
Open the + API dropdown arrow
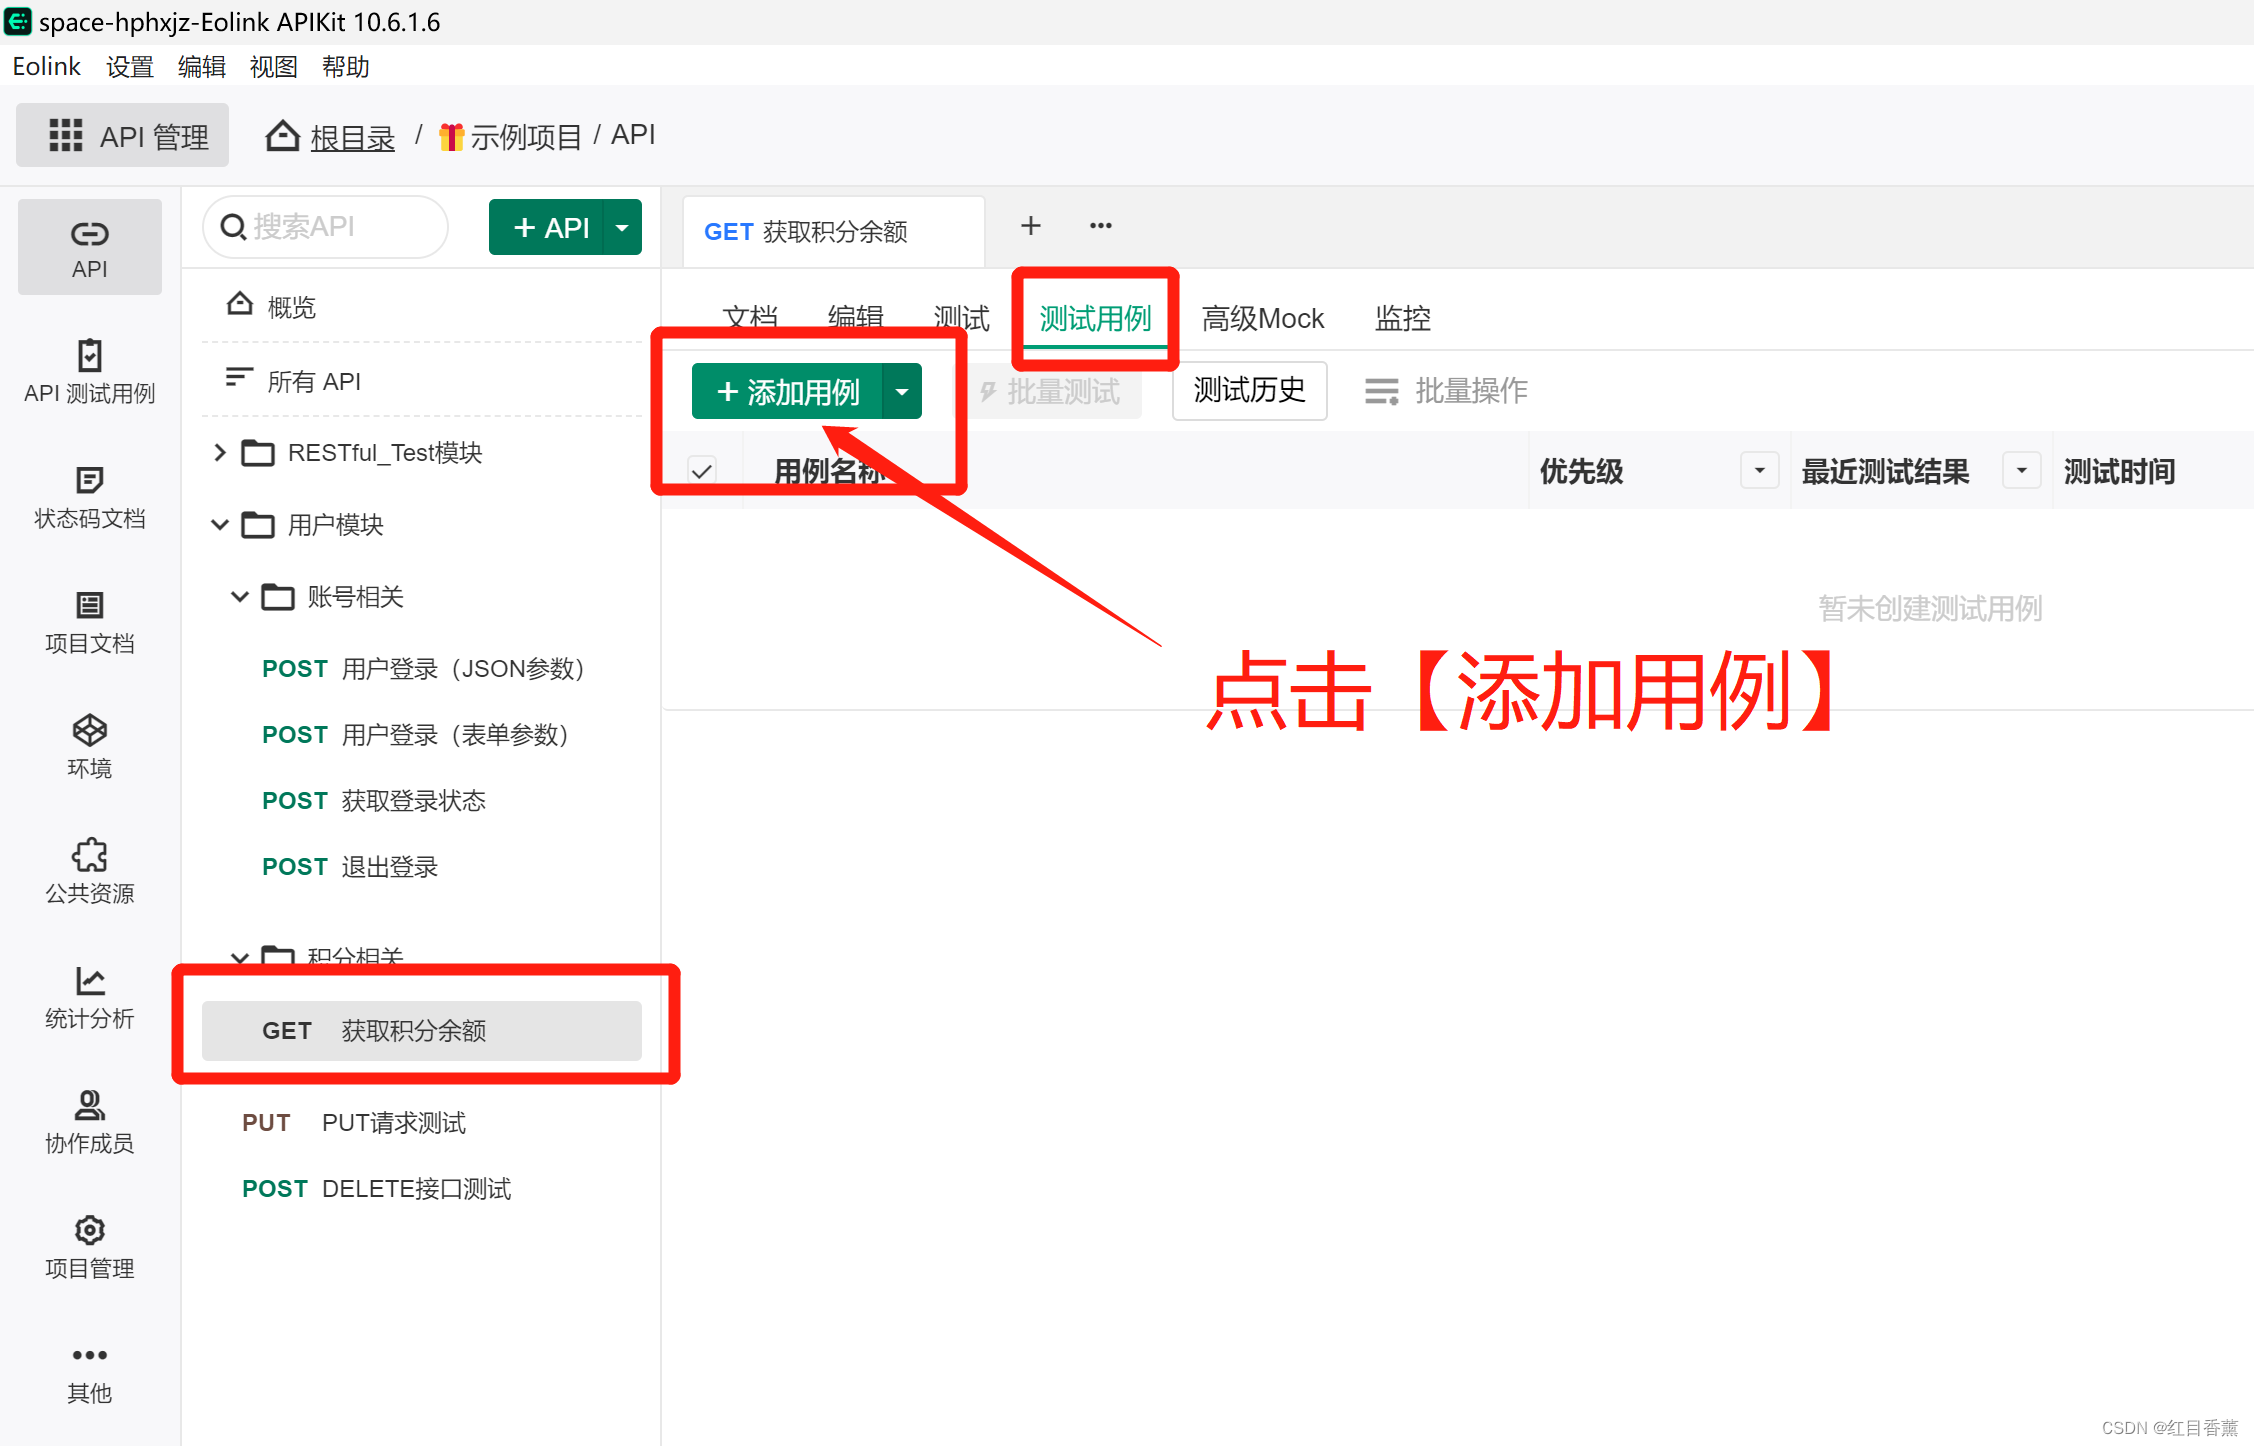pyautogui.click(x=623, y=227)
